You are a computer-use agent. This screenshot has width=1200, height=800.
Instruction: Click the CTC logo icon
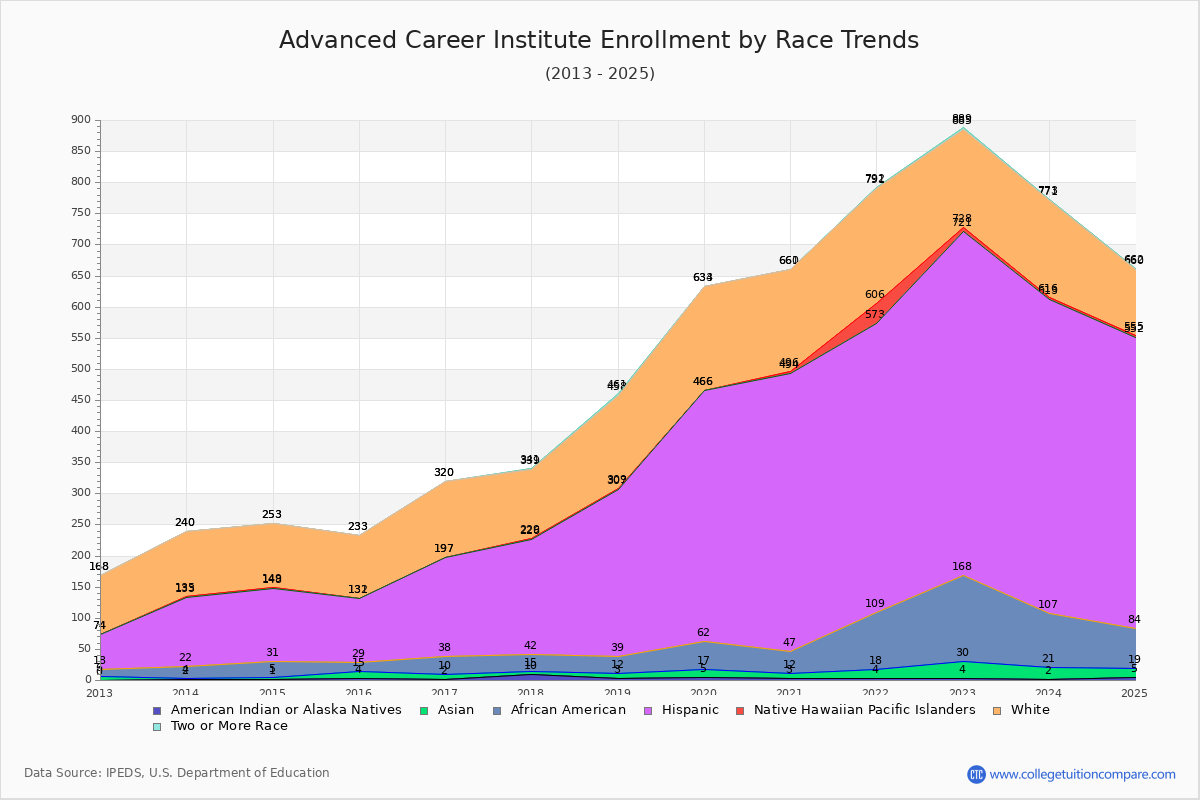click(x=976, y=774)
